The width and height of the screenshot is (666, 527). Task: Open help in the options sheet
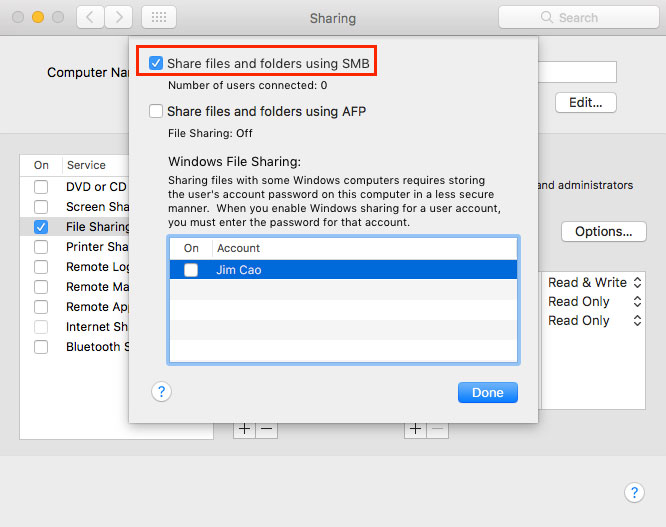click(x=161, y=392)
